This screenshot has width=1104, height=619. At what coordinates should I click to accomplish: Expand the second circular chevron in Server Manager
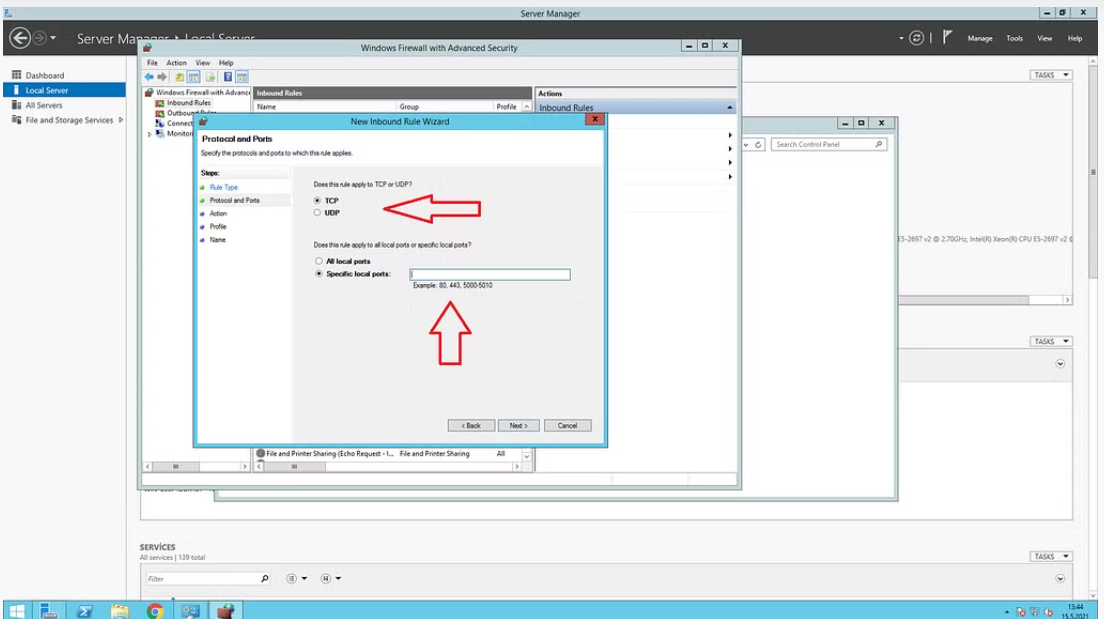1060,364
